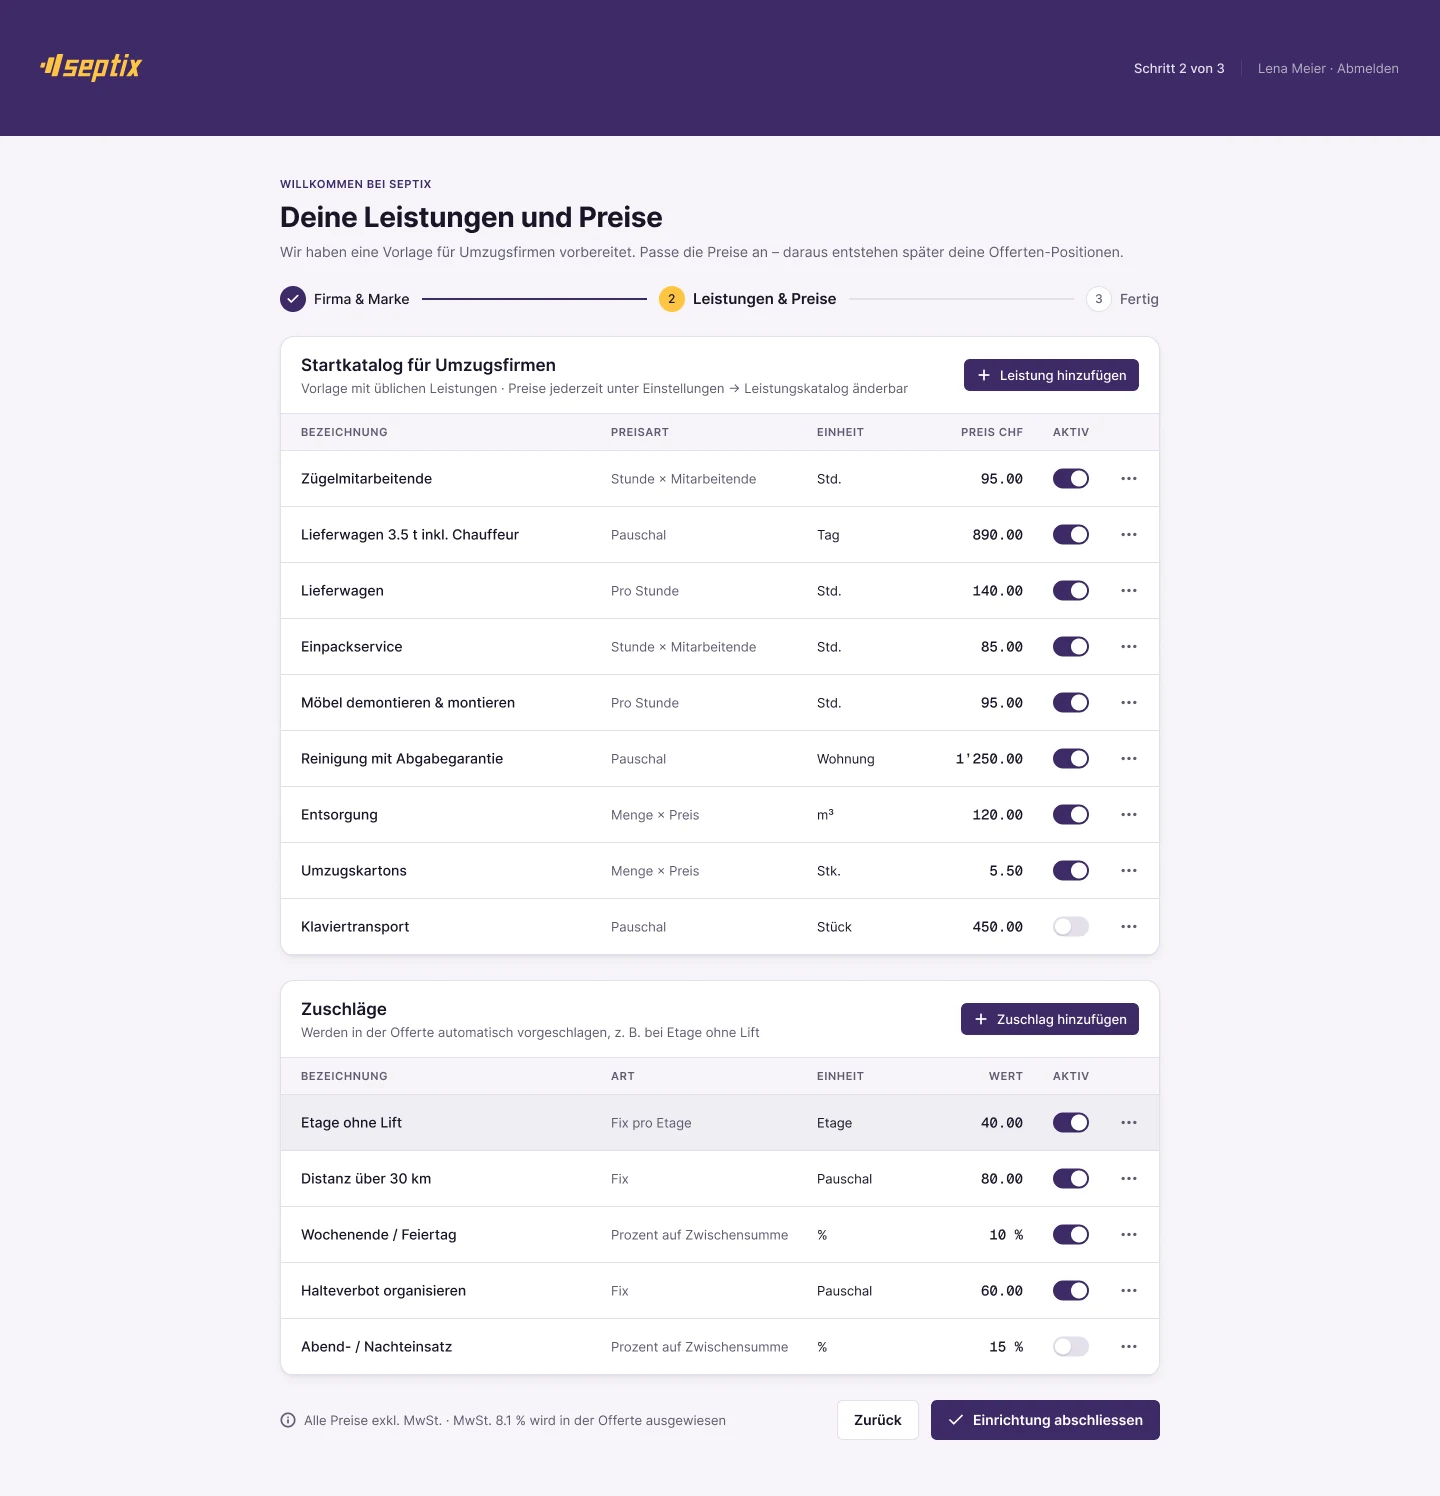Open more options for Zügelmitarbeitende row
The width and height of the screenshot is (1440, 1496).
(1129, 479)
